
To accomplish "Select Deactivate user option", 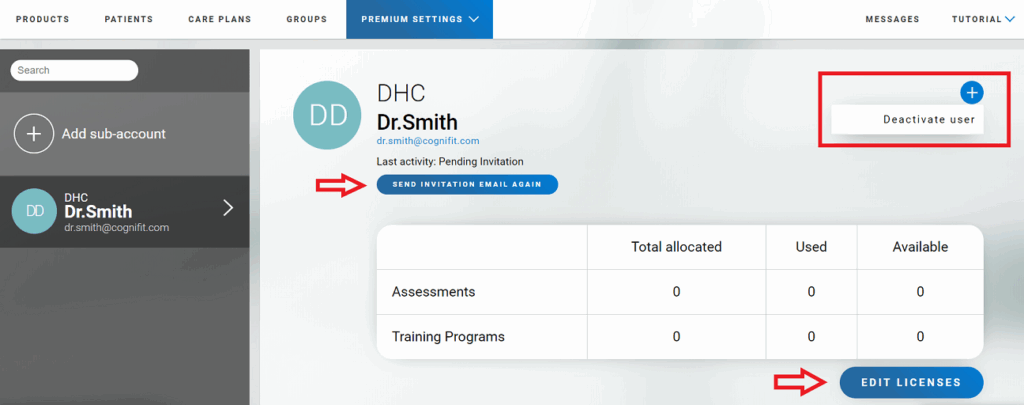I will (x=928, y=120).
